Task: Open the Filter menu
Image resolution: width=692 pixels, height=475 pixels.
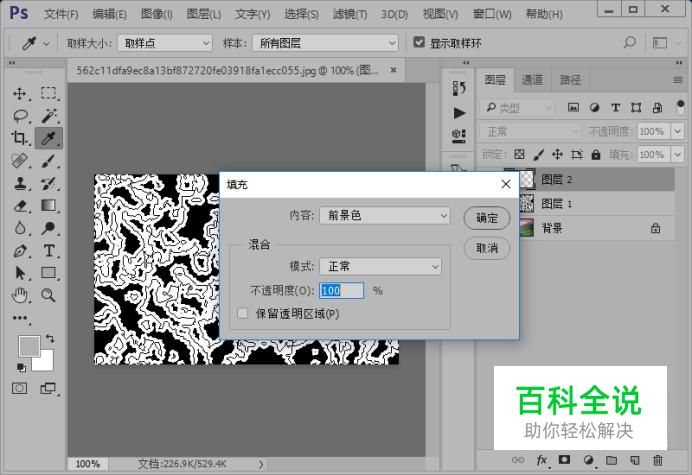Action: coord(350,14)
